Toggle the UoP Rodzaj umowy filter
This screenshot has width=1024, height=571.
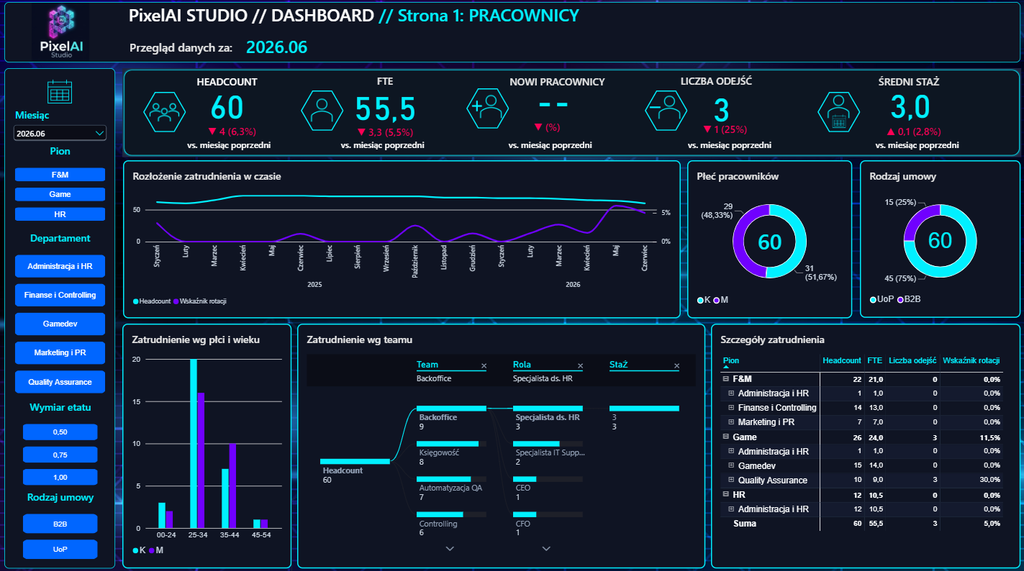tap(59, 549)
